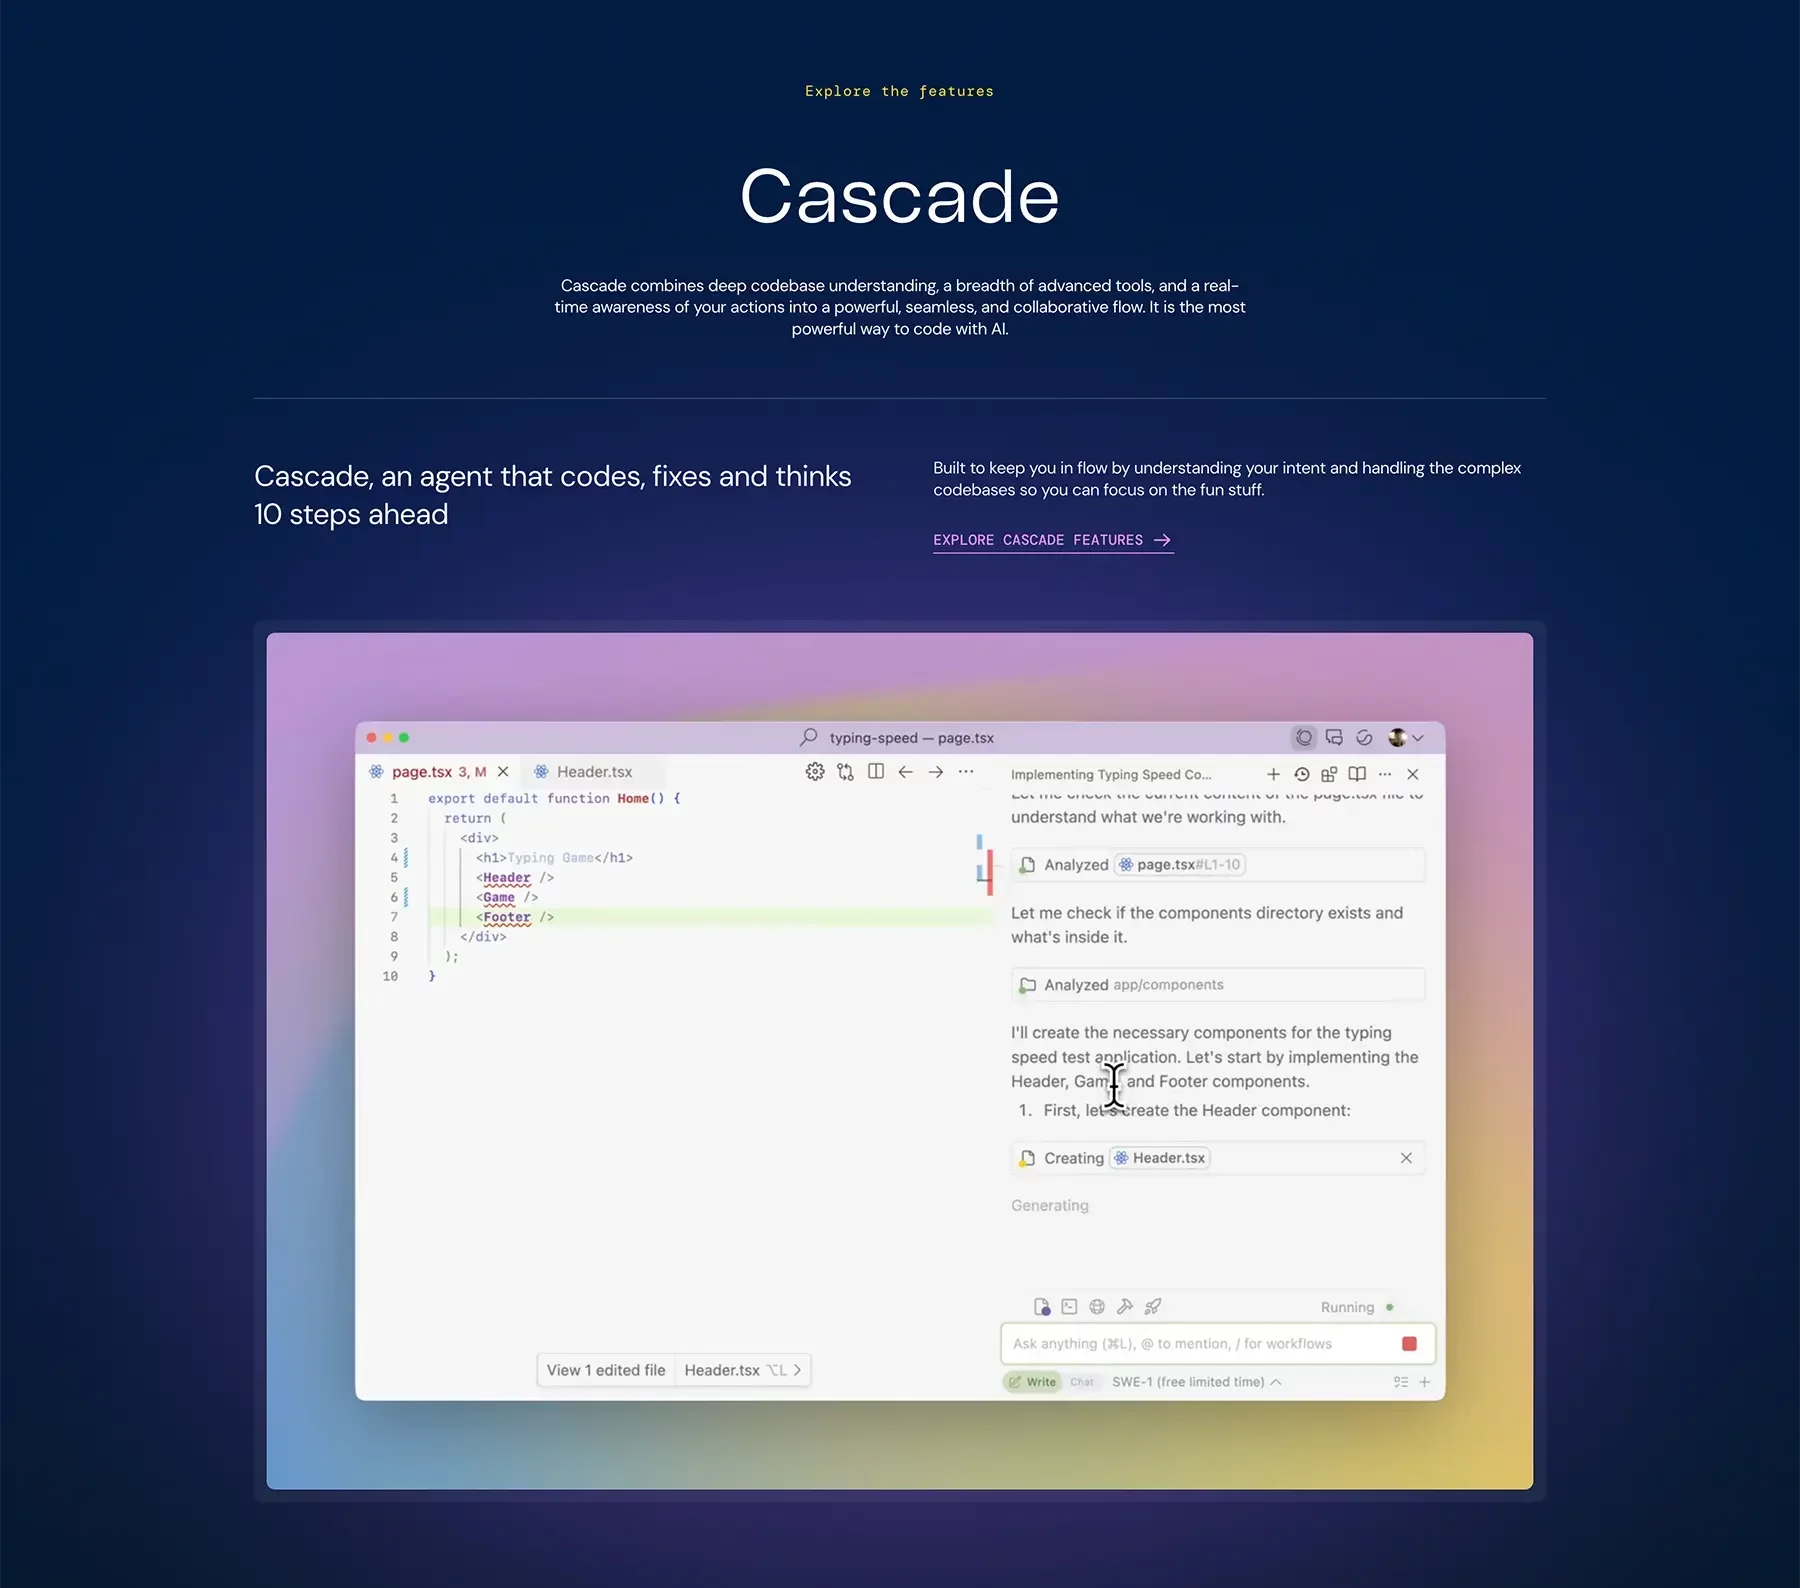Go to the Header.tsx edited file button

(743, 1370)
